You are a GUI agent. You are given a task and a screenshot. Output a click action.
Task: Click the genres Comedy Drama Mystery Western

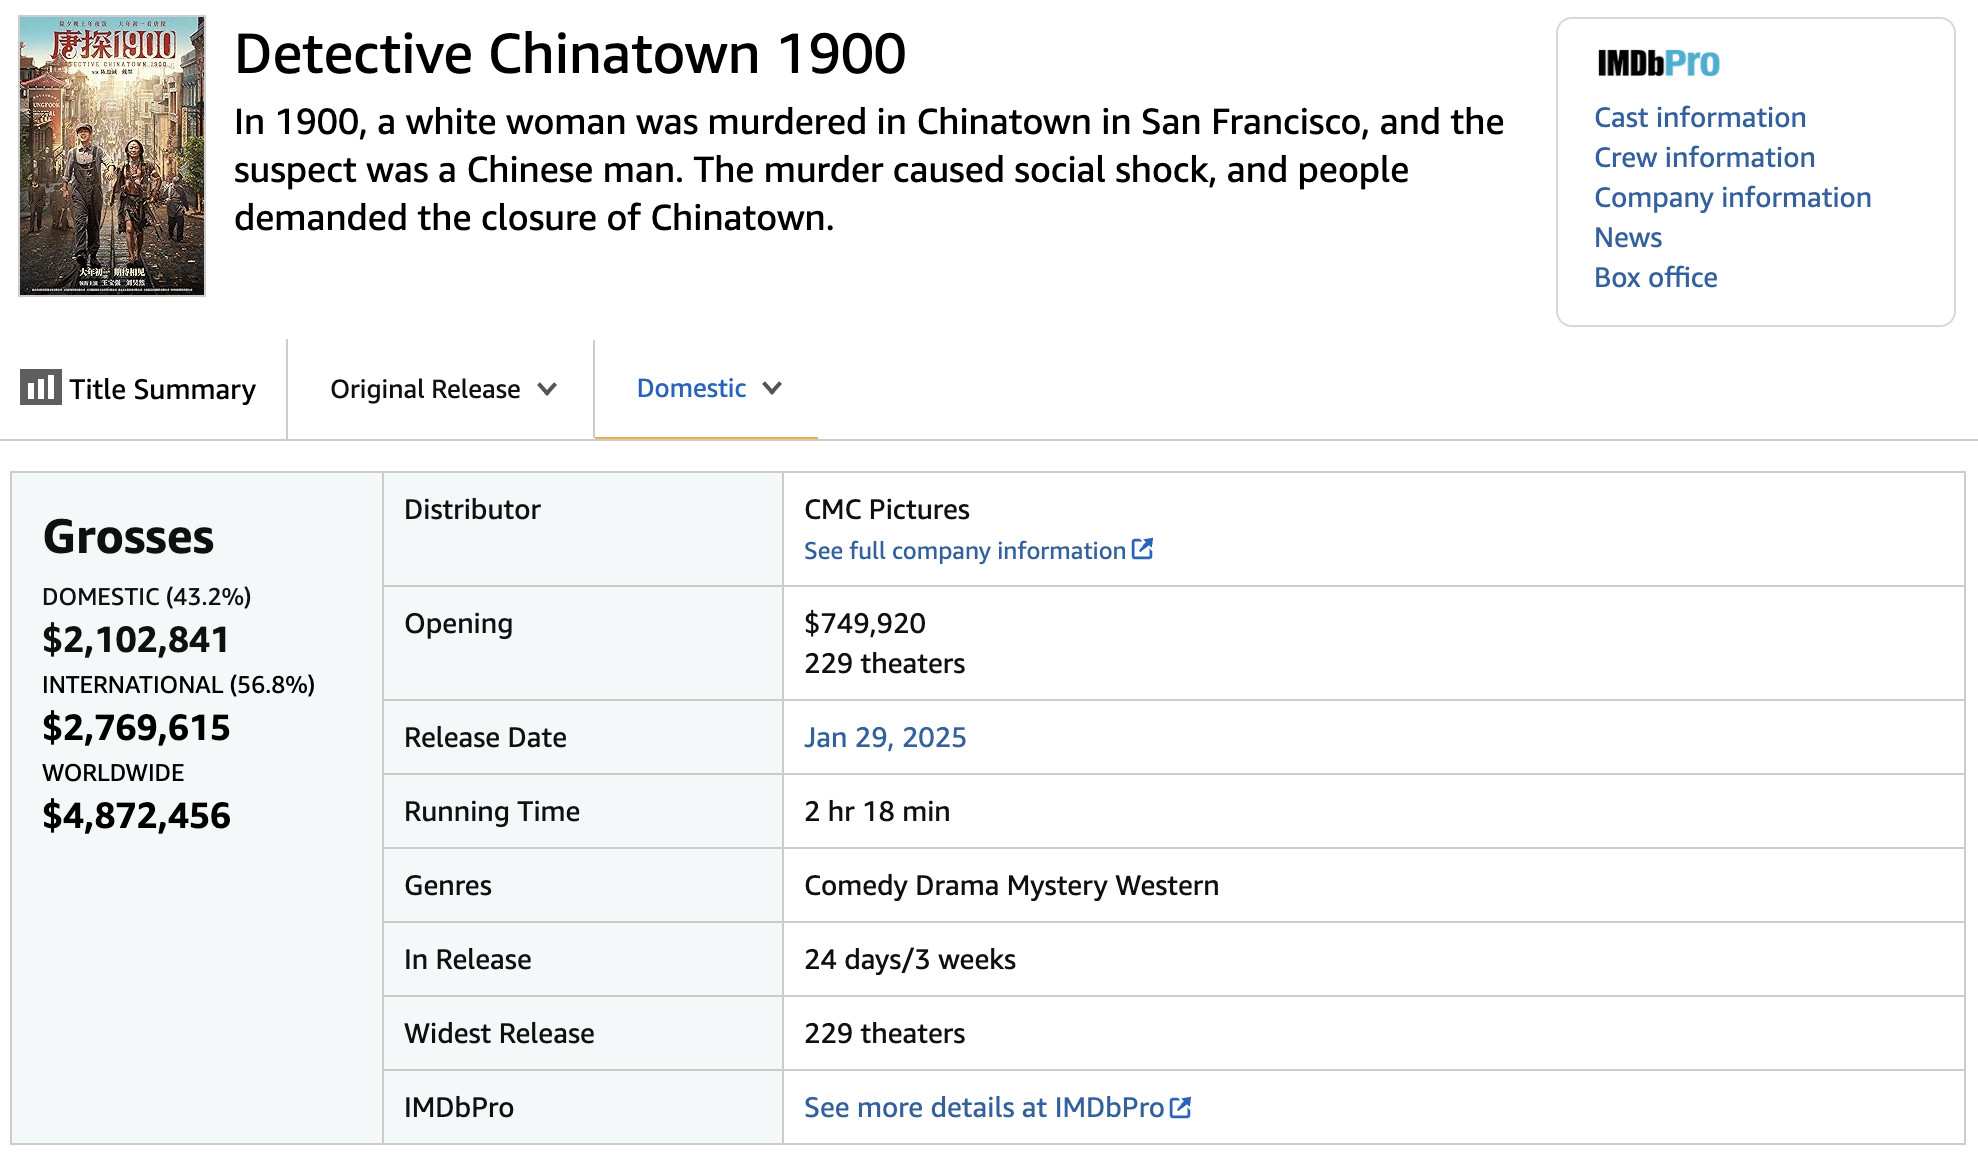(x=1012, y=885)
